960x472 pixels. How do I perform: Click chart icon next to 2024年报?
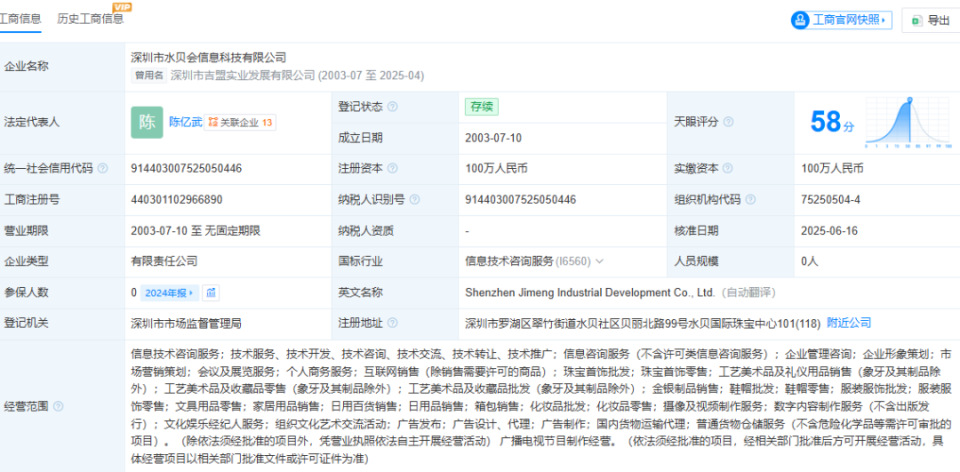pos(211,293)
